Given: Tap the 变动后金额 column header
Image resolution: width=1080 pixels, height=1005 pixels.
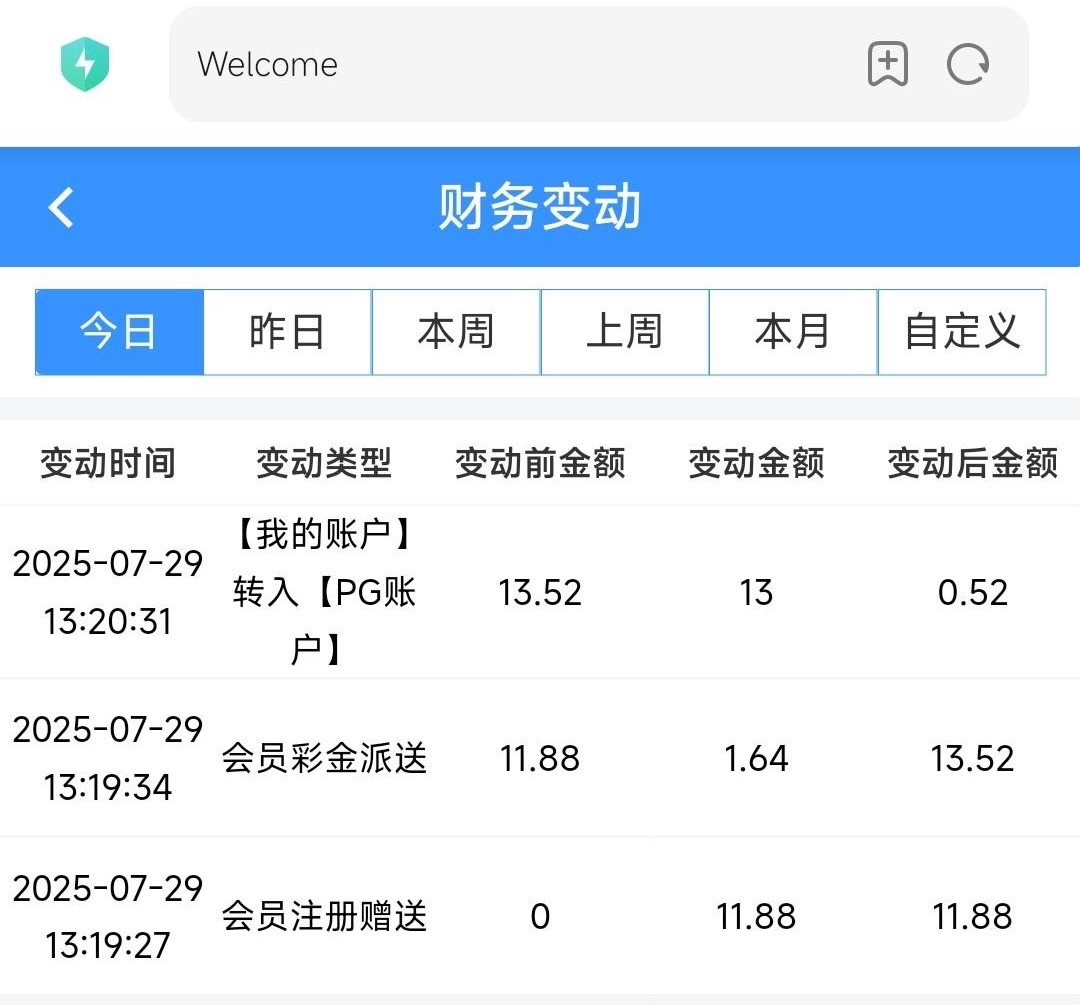Looking at the screenshot, I should pyautogui.click(x=972, y=464).
